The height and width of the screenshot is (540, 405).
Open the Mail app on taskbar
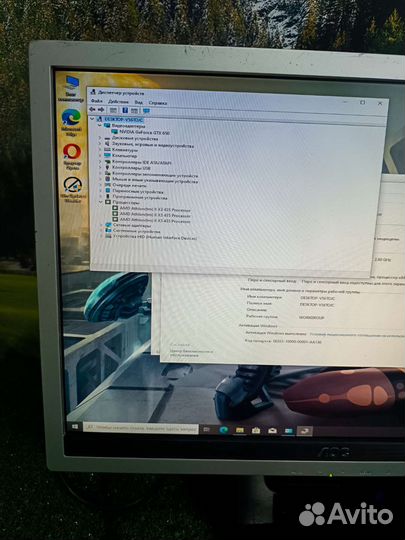click(x=272, y=430)
